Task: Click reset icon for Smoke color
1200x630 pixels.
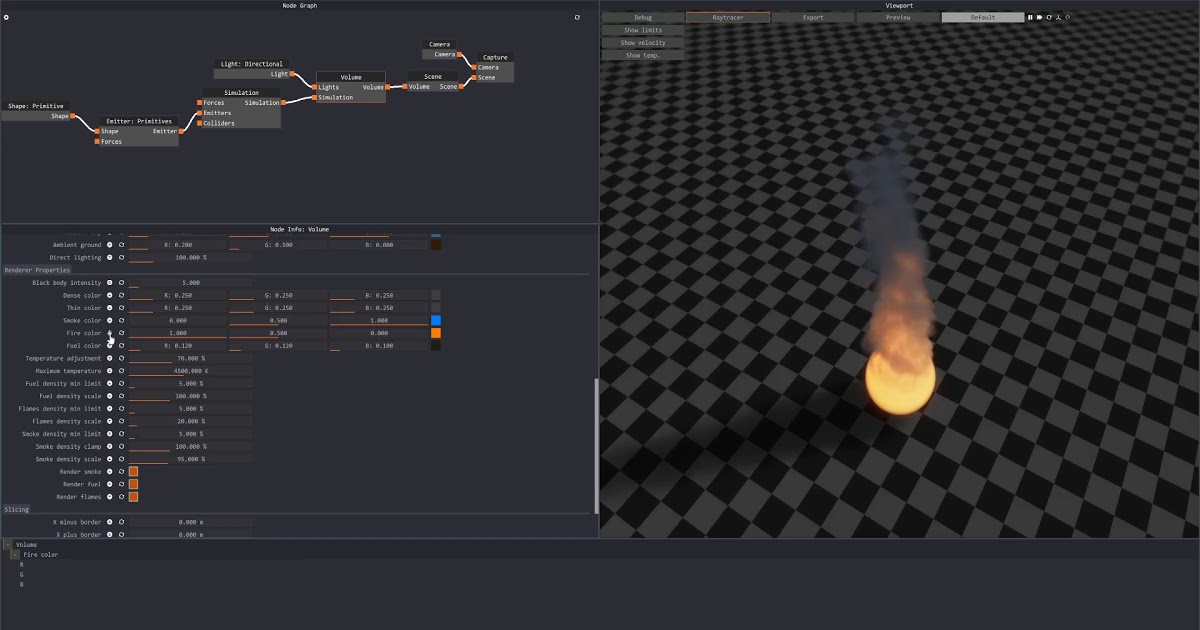Action: [121, 320]
